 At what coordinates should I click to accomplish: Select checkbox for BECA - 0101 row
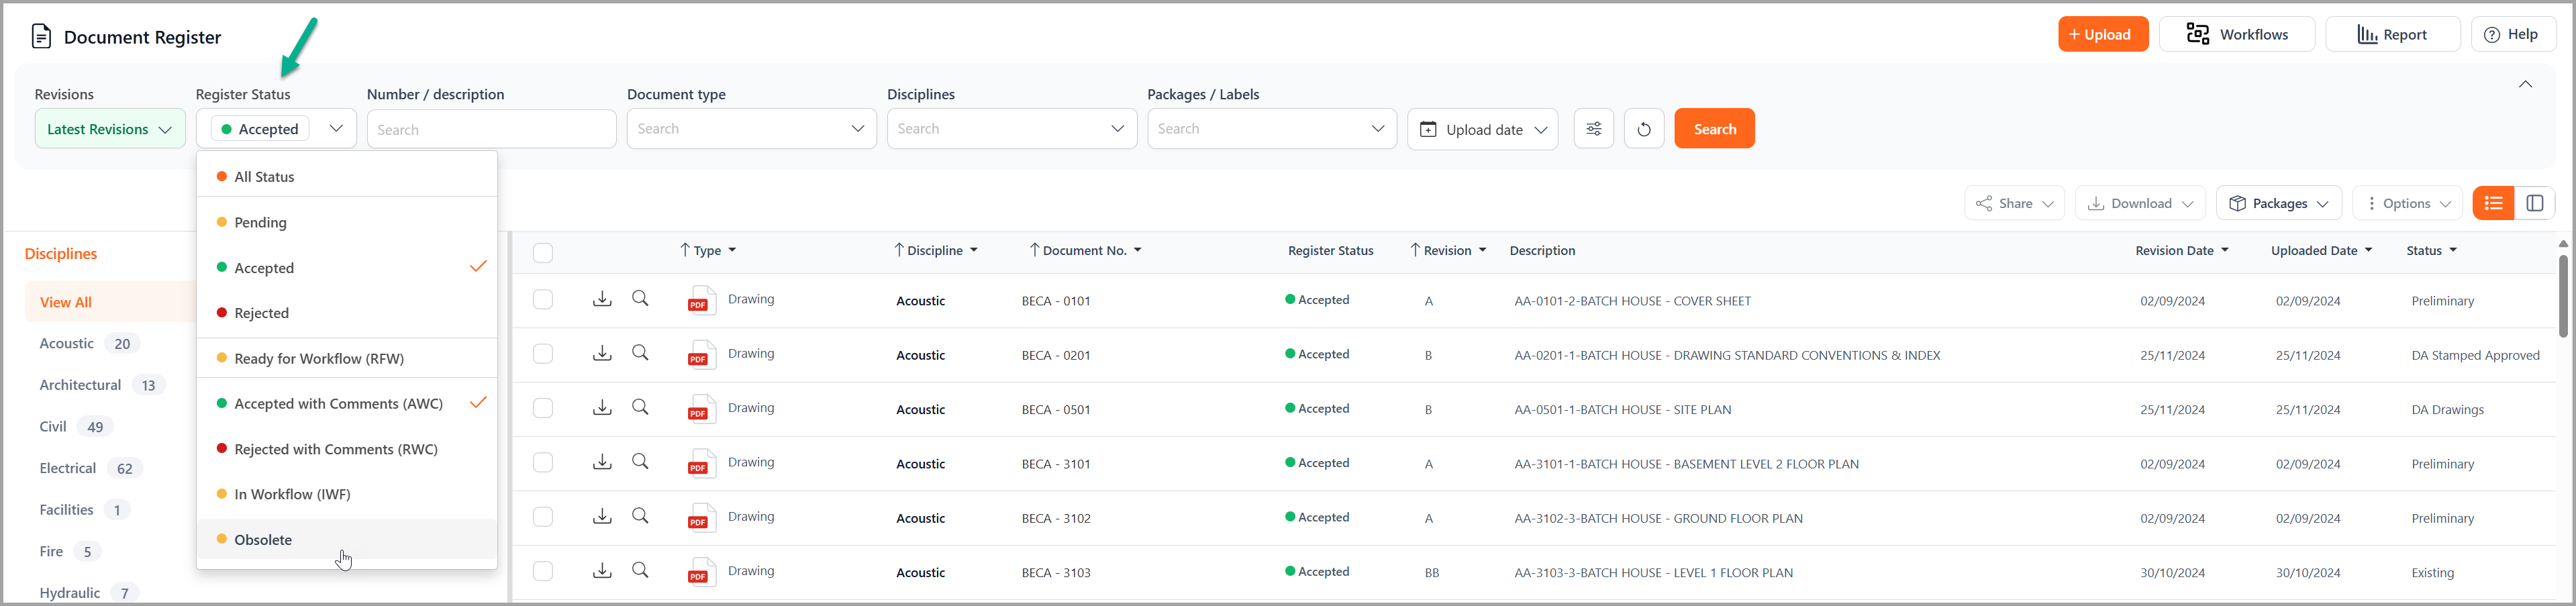[x=543, y=299]
